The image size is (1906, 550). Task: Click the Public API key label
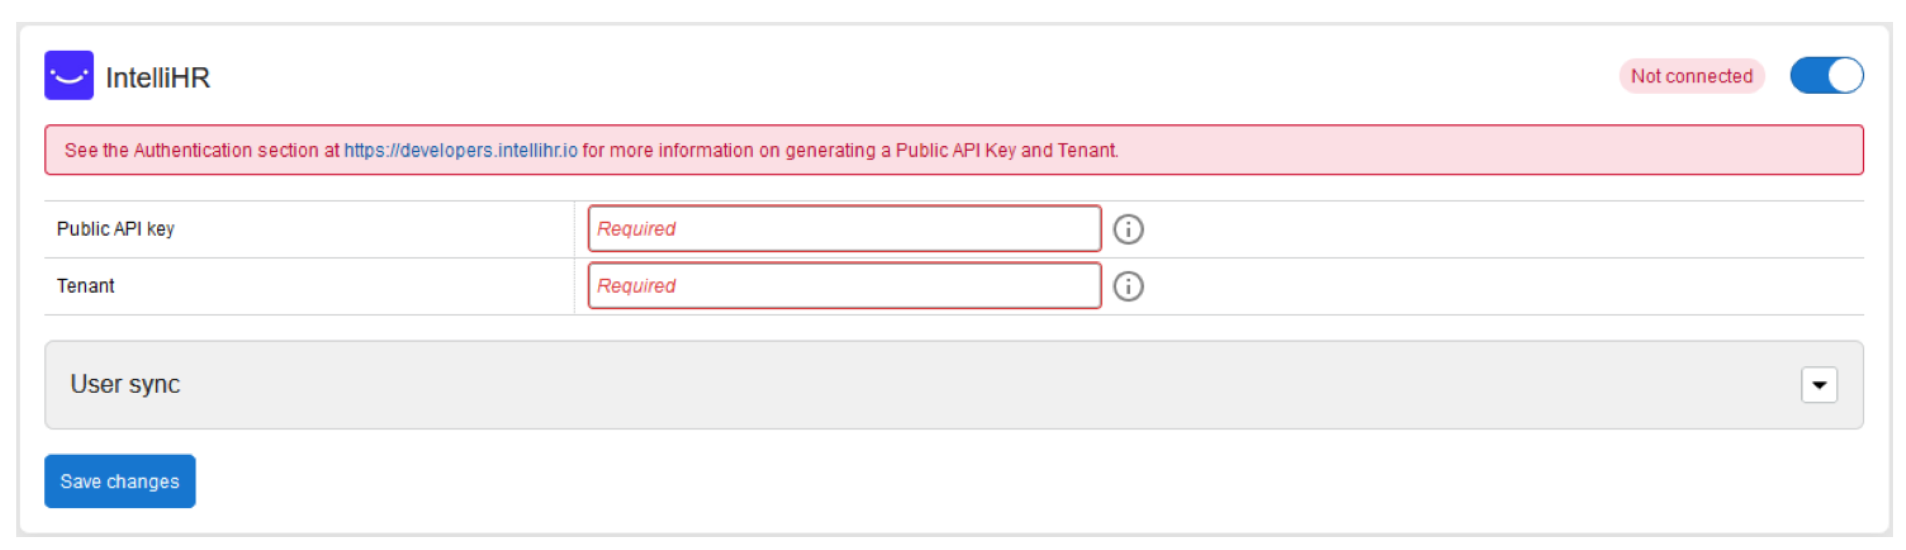pyautogui.click(x=116, y=229)
